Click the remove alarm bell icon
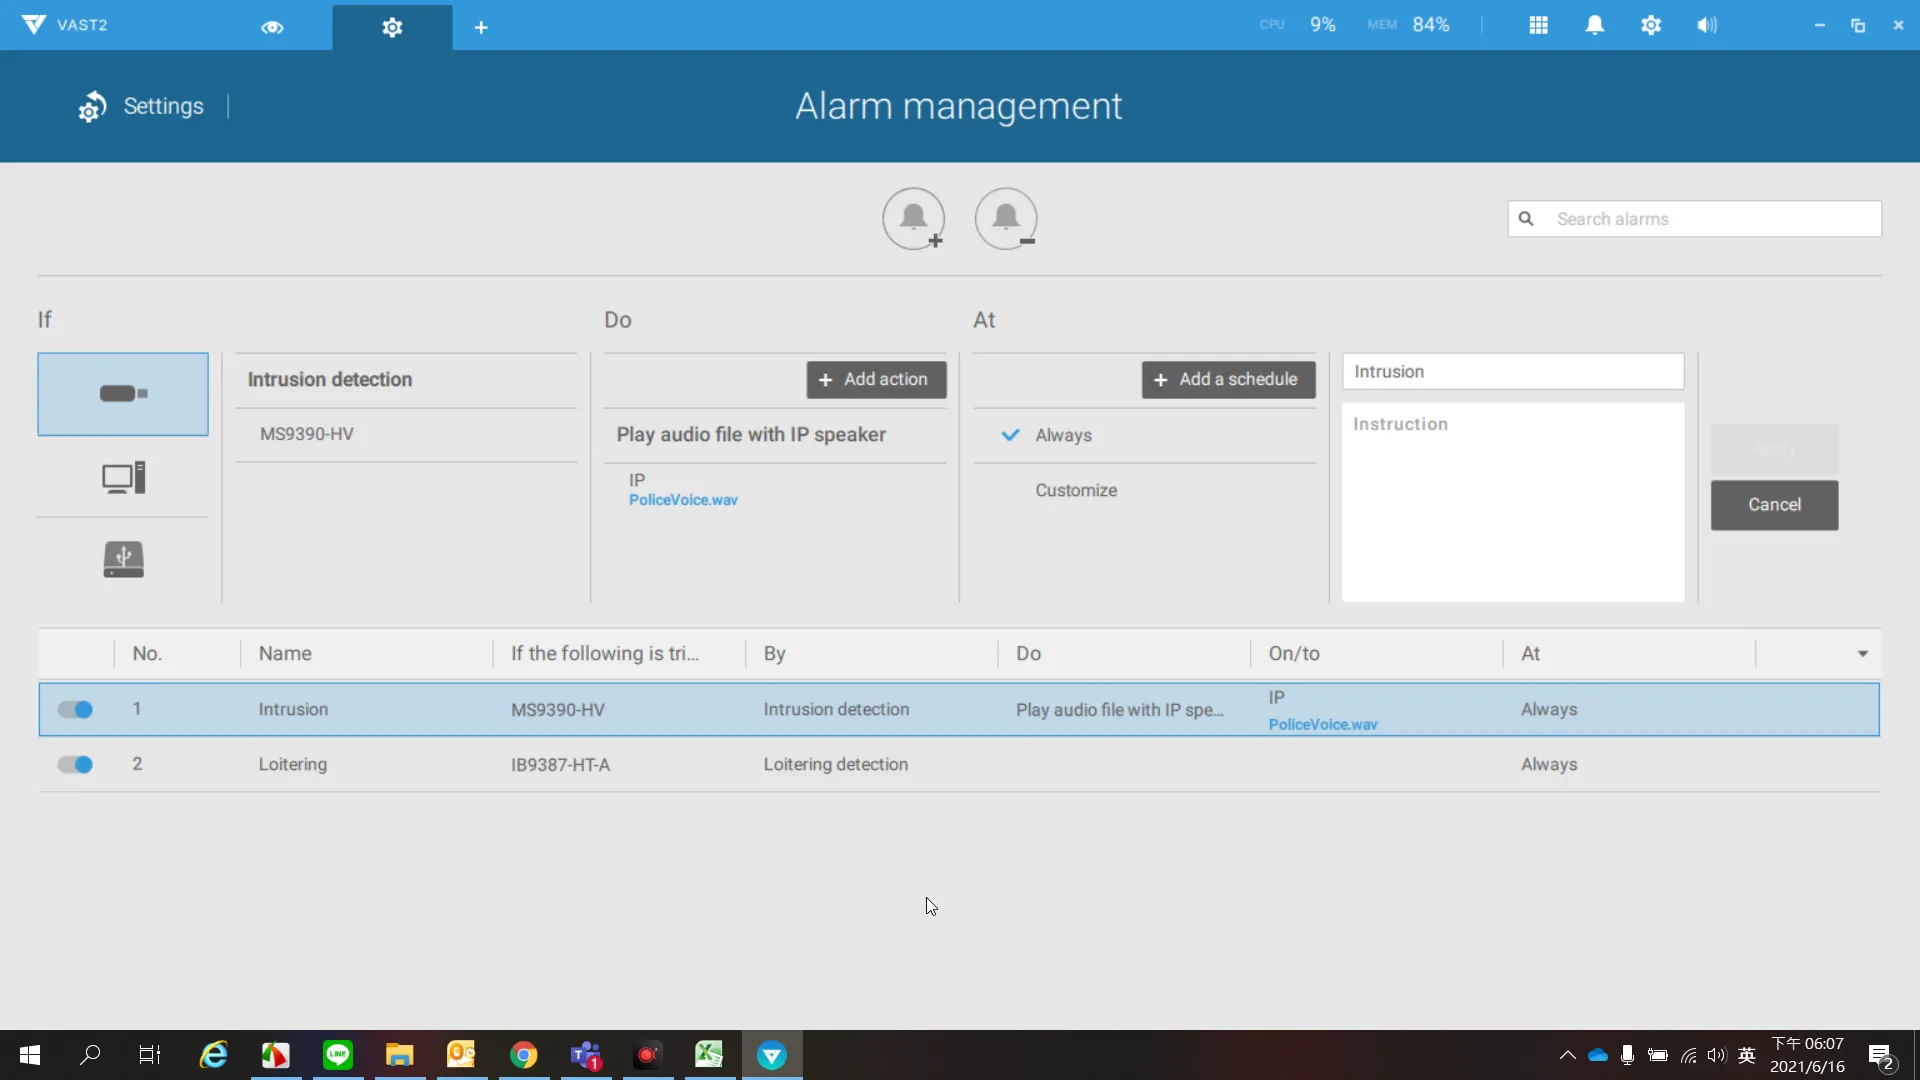 [1006, 218]
